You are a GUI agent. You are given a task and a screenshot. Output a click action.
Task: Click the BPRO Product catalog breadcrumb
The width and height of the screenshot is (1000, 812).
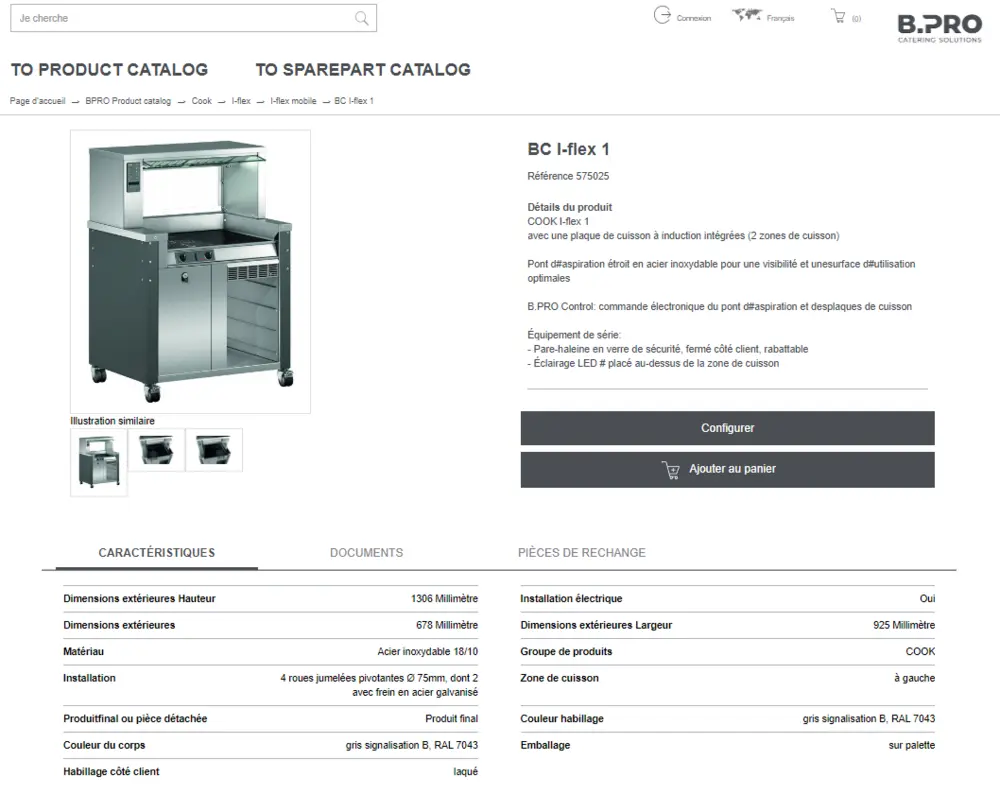(x=127, y=100)
